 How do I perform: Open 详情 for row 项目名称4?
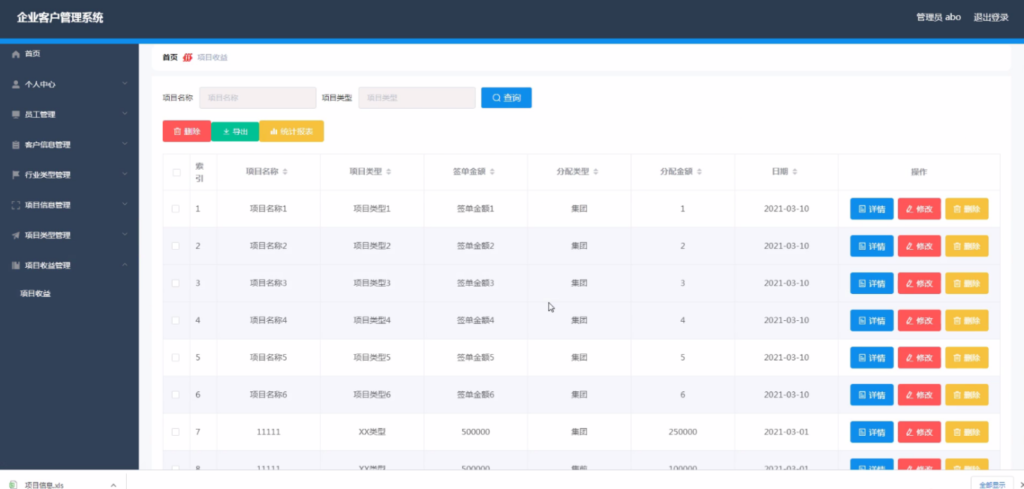coord(872,321)
